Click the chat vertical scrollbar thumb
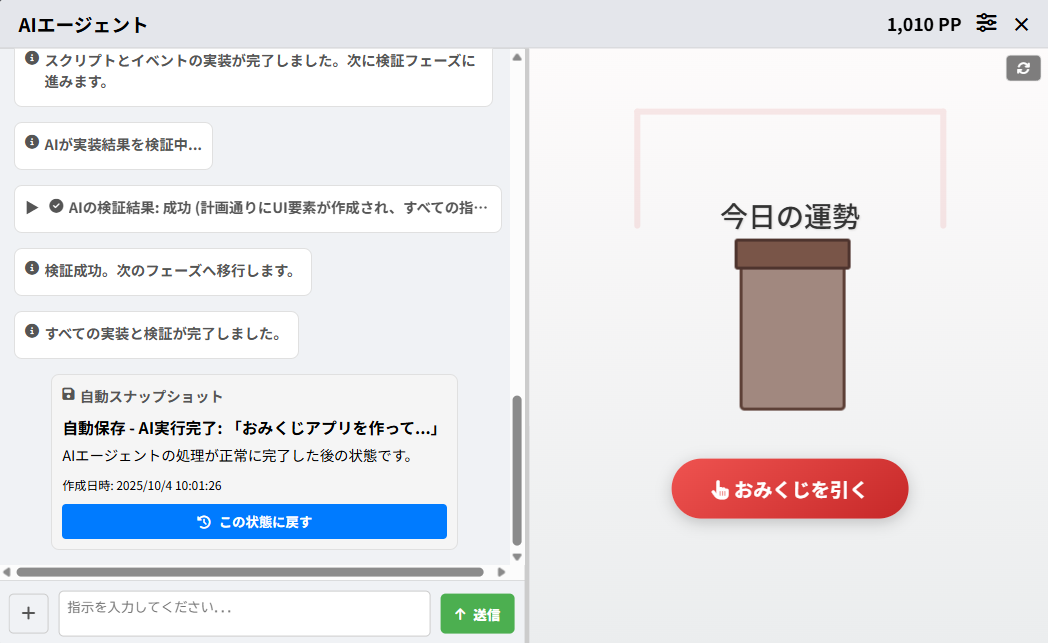 tap(517, 470)
